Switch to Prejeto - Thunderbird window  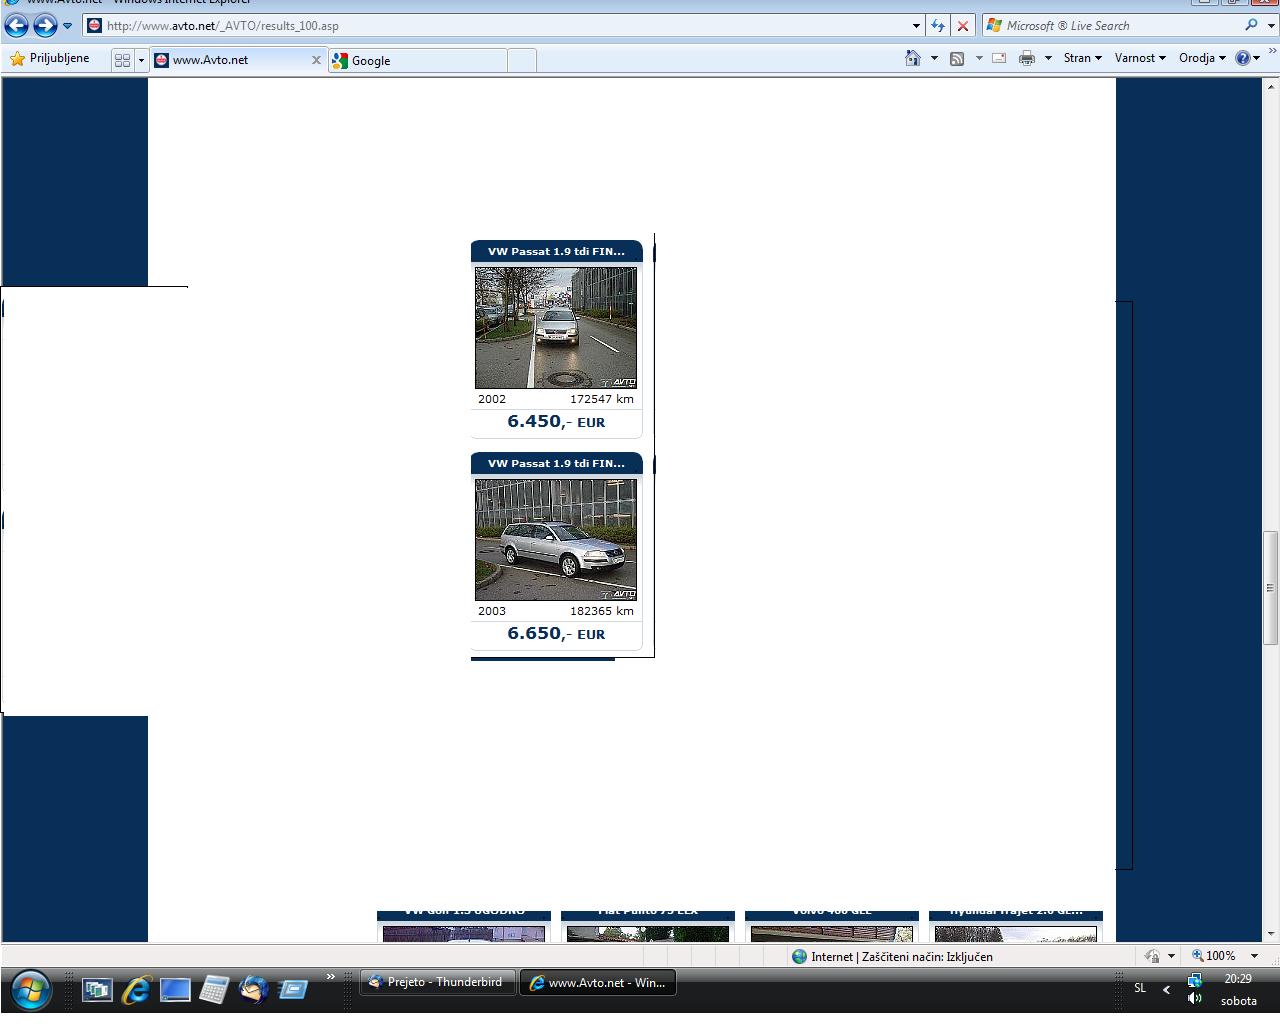436,983
